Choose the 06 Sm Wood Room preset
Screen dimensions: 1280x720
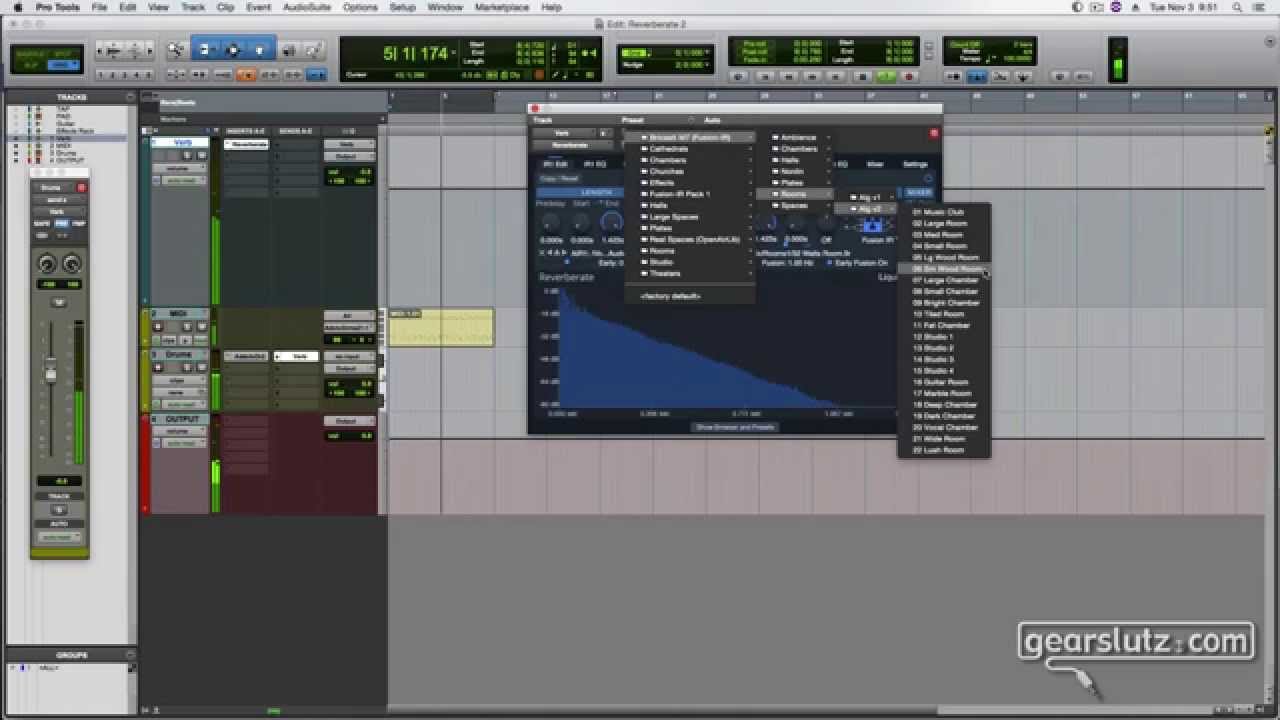point(944,269)
